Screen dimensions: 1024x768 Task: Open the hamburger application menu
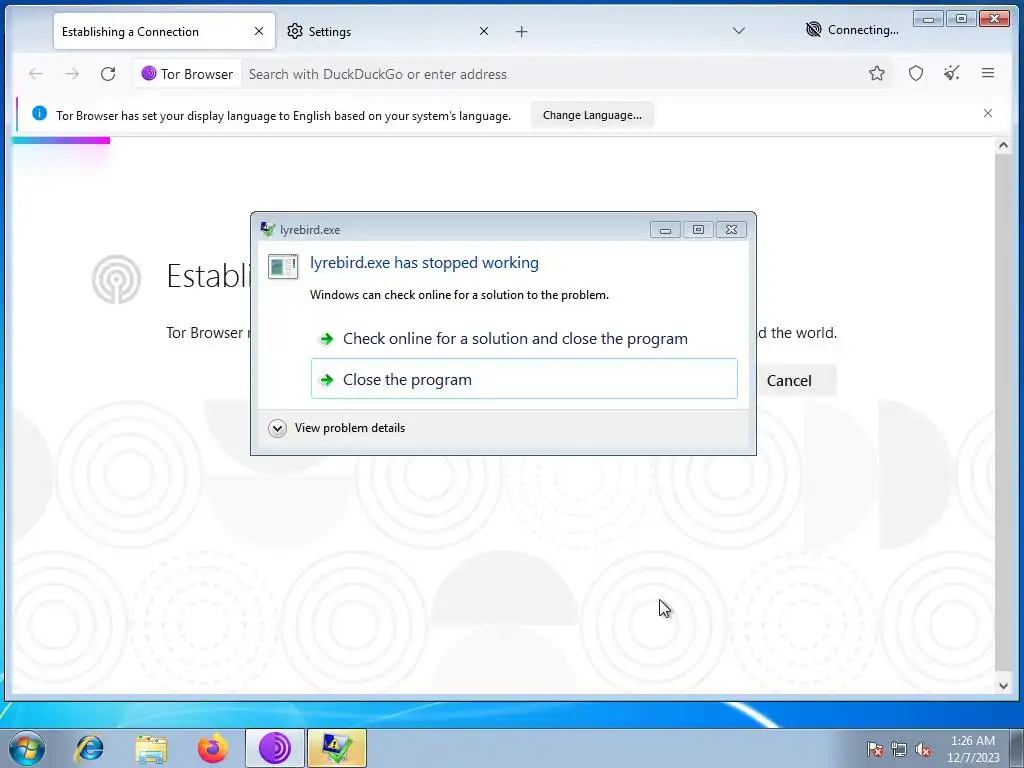[x=987, y=73]
